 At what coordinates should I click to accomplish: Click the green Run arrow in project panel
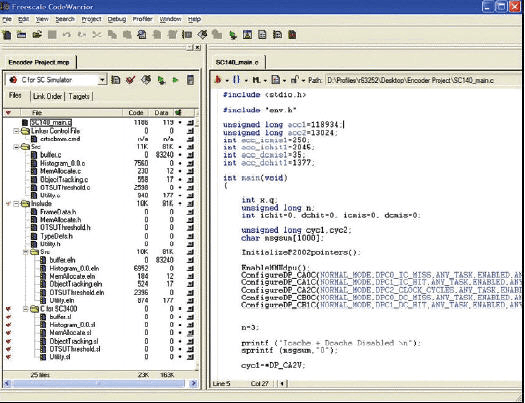[175, 80]
